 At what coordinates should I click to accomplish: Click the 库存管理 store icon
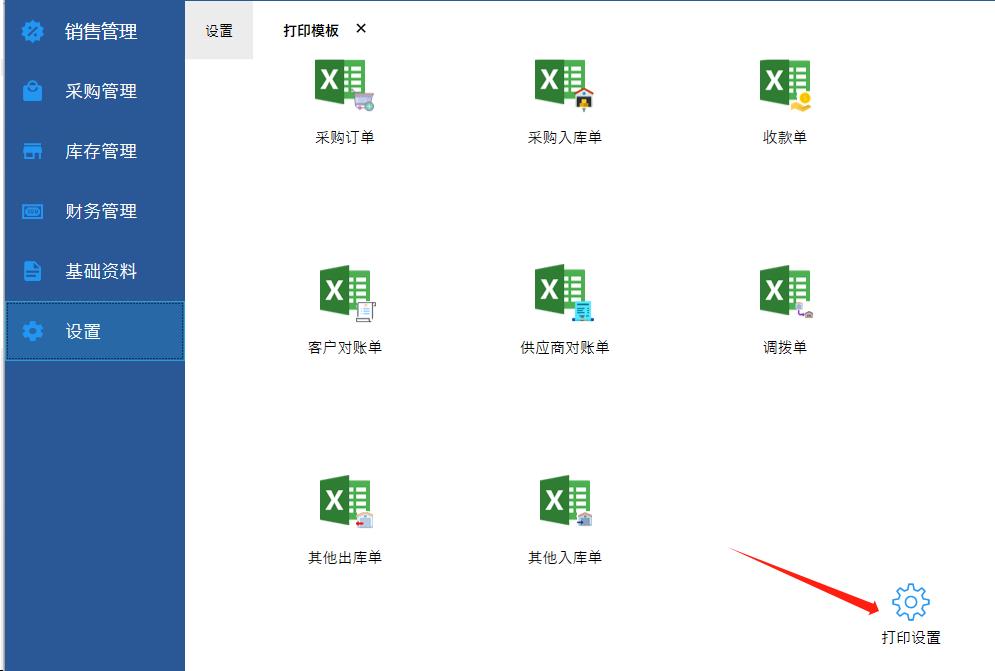(x=32, y=151)
